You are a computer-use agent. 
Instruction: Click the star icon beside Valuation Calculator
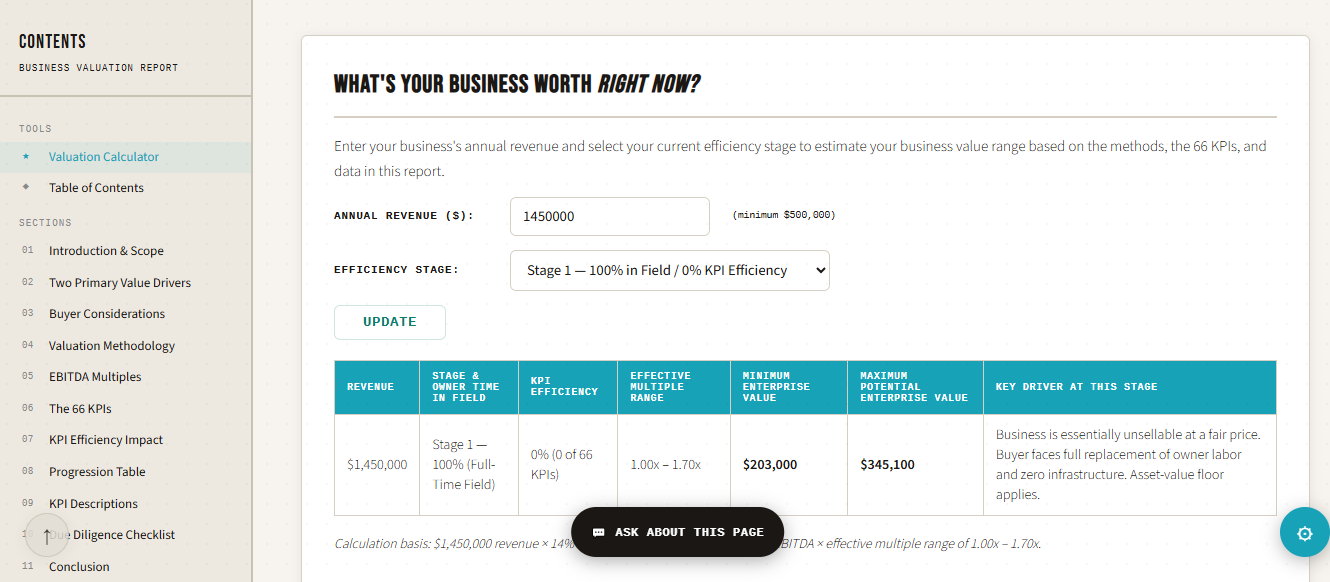point(26,157)
